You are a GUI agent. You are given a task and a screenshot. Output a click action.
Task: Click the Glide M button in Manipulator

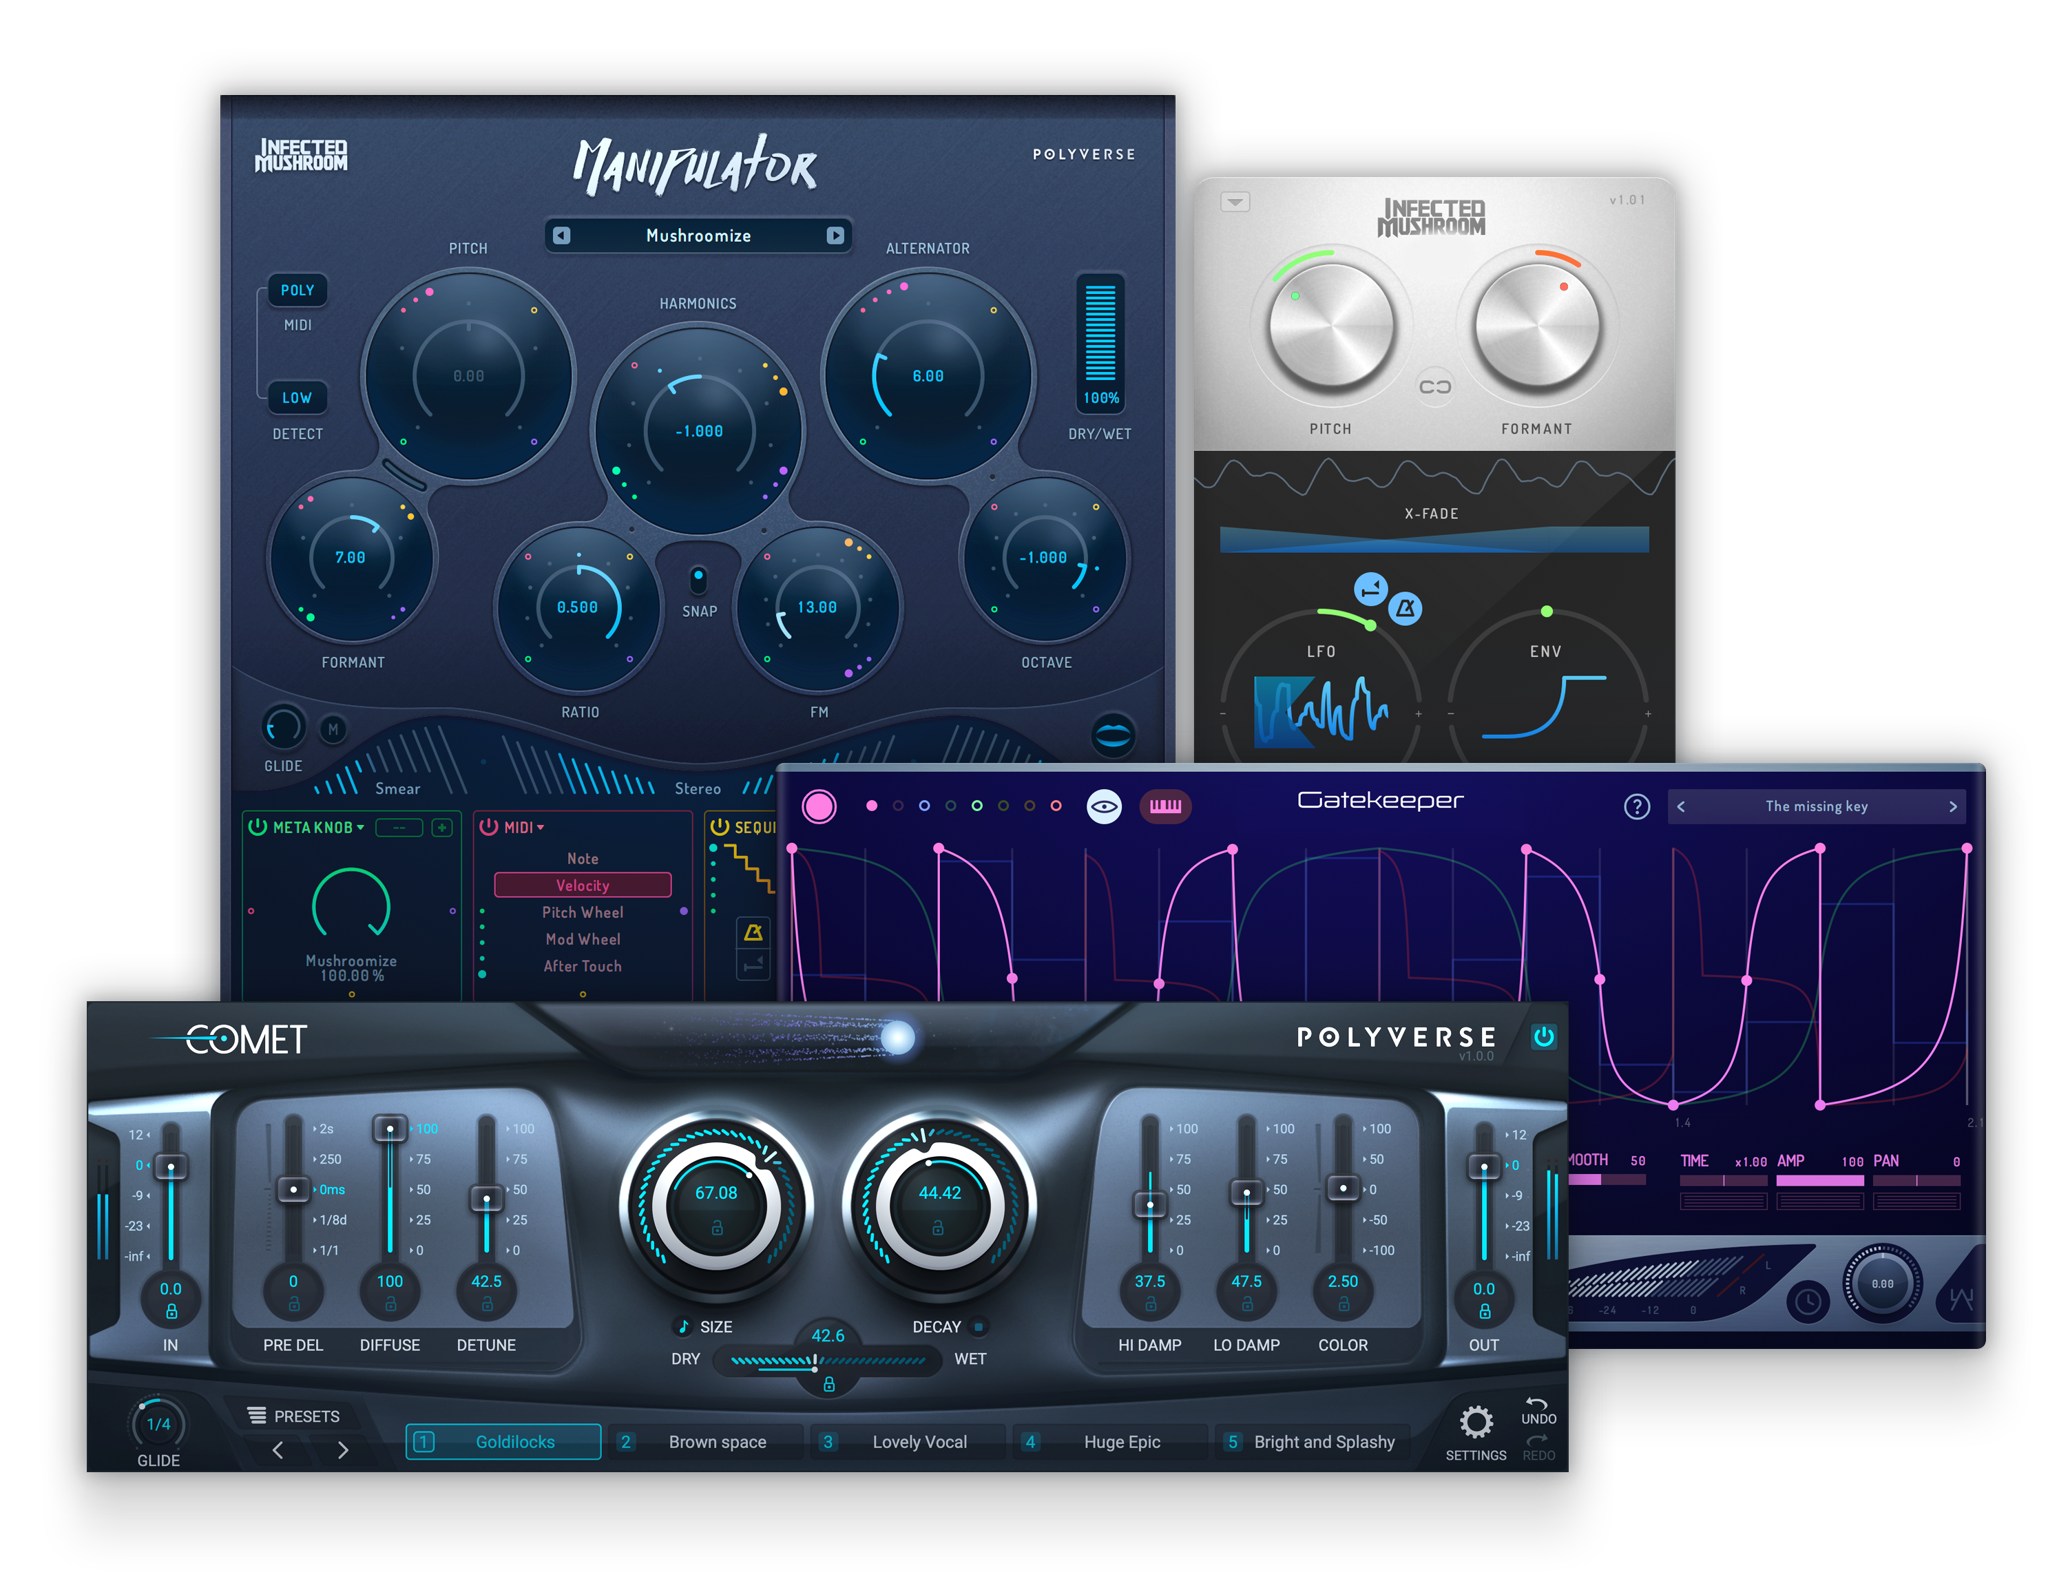point(333,729)
